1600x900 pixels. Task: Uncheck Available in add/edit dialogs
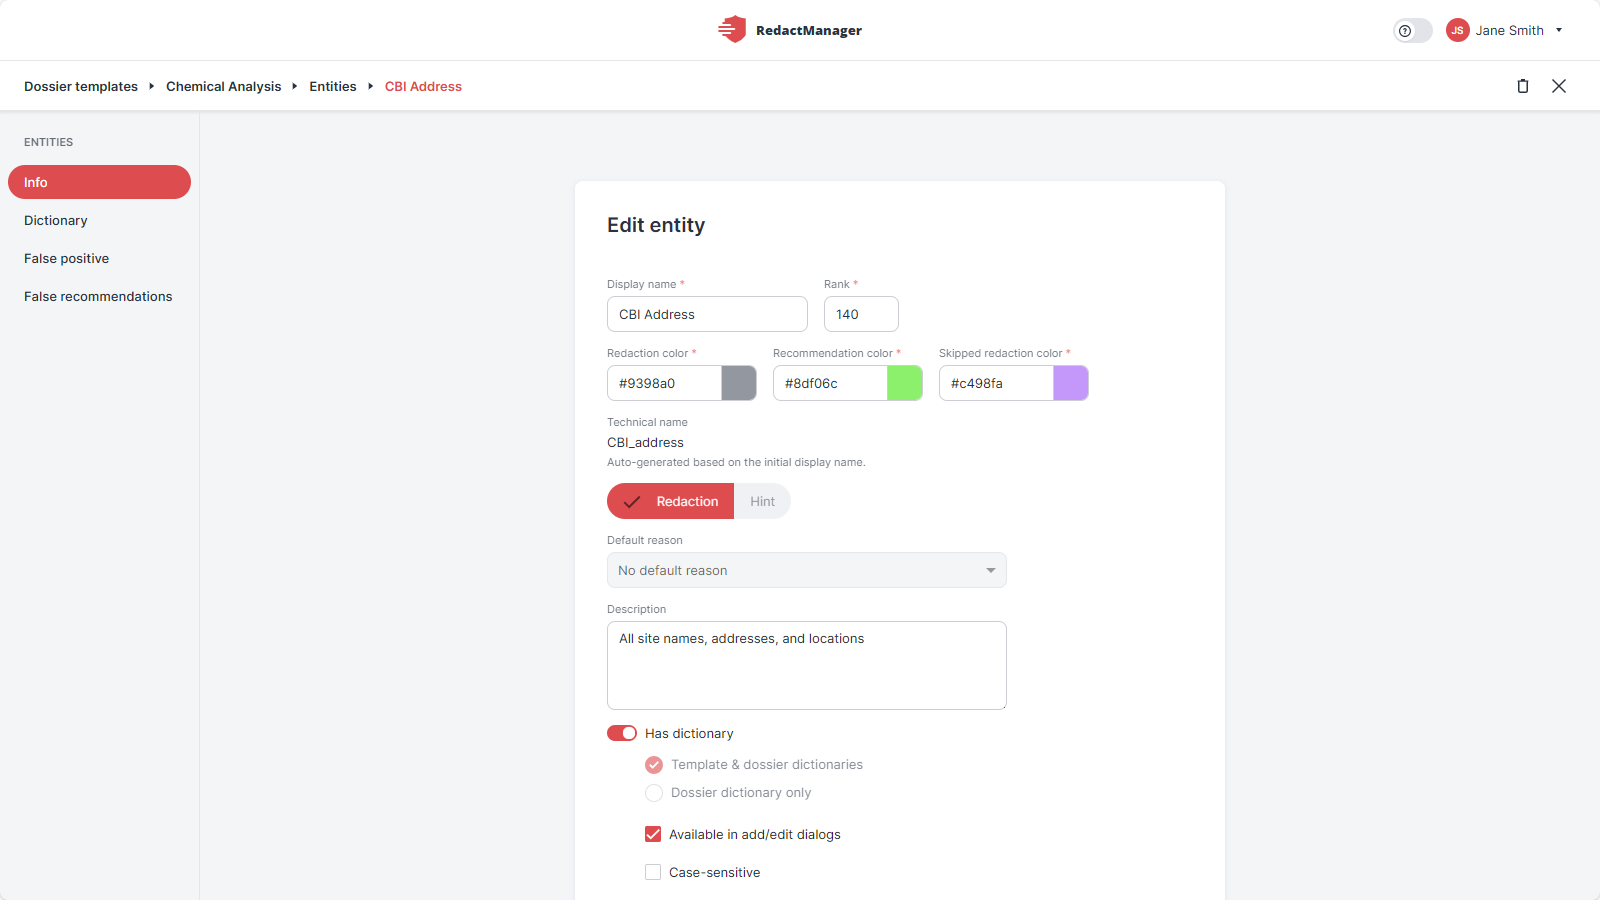[x=653, y=834]
